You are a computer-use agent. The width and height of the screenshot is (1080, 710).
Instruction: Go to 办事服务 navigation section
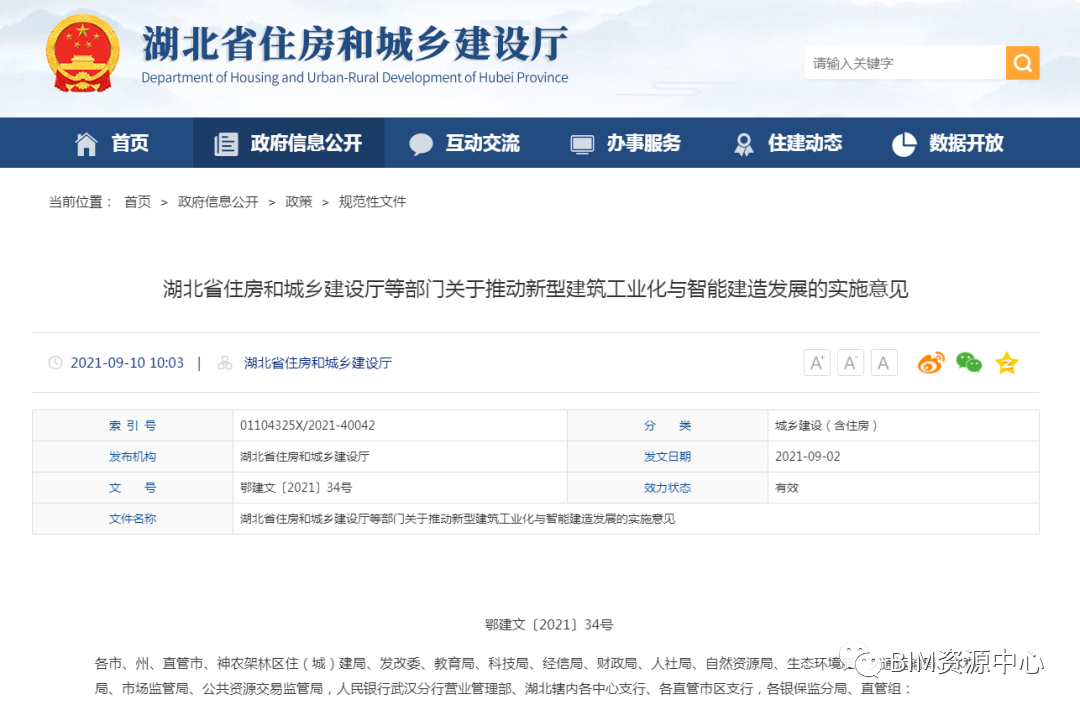[x=625, y=143]
